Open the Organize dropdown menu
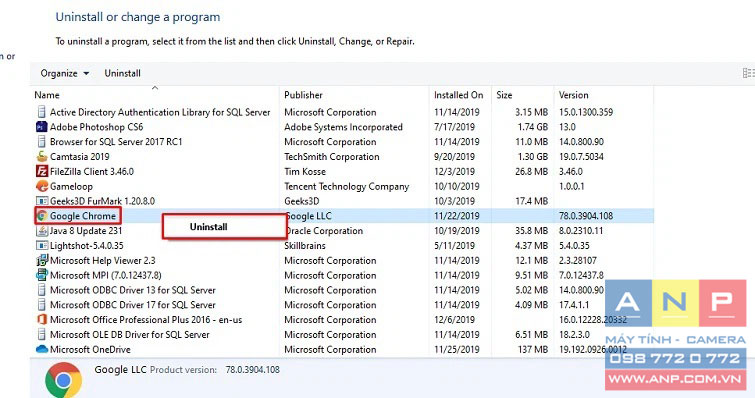This screenshot has width=755, height=398. (65, 73)
